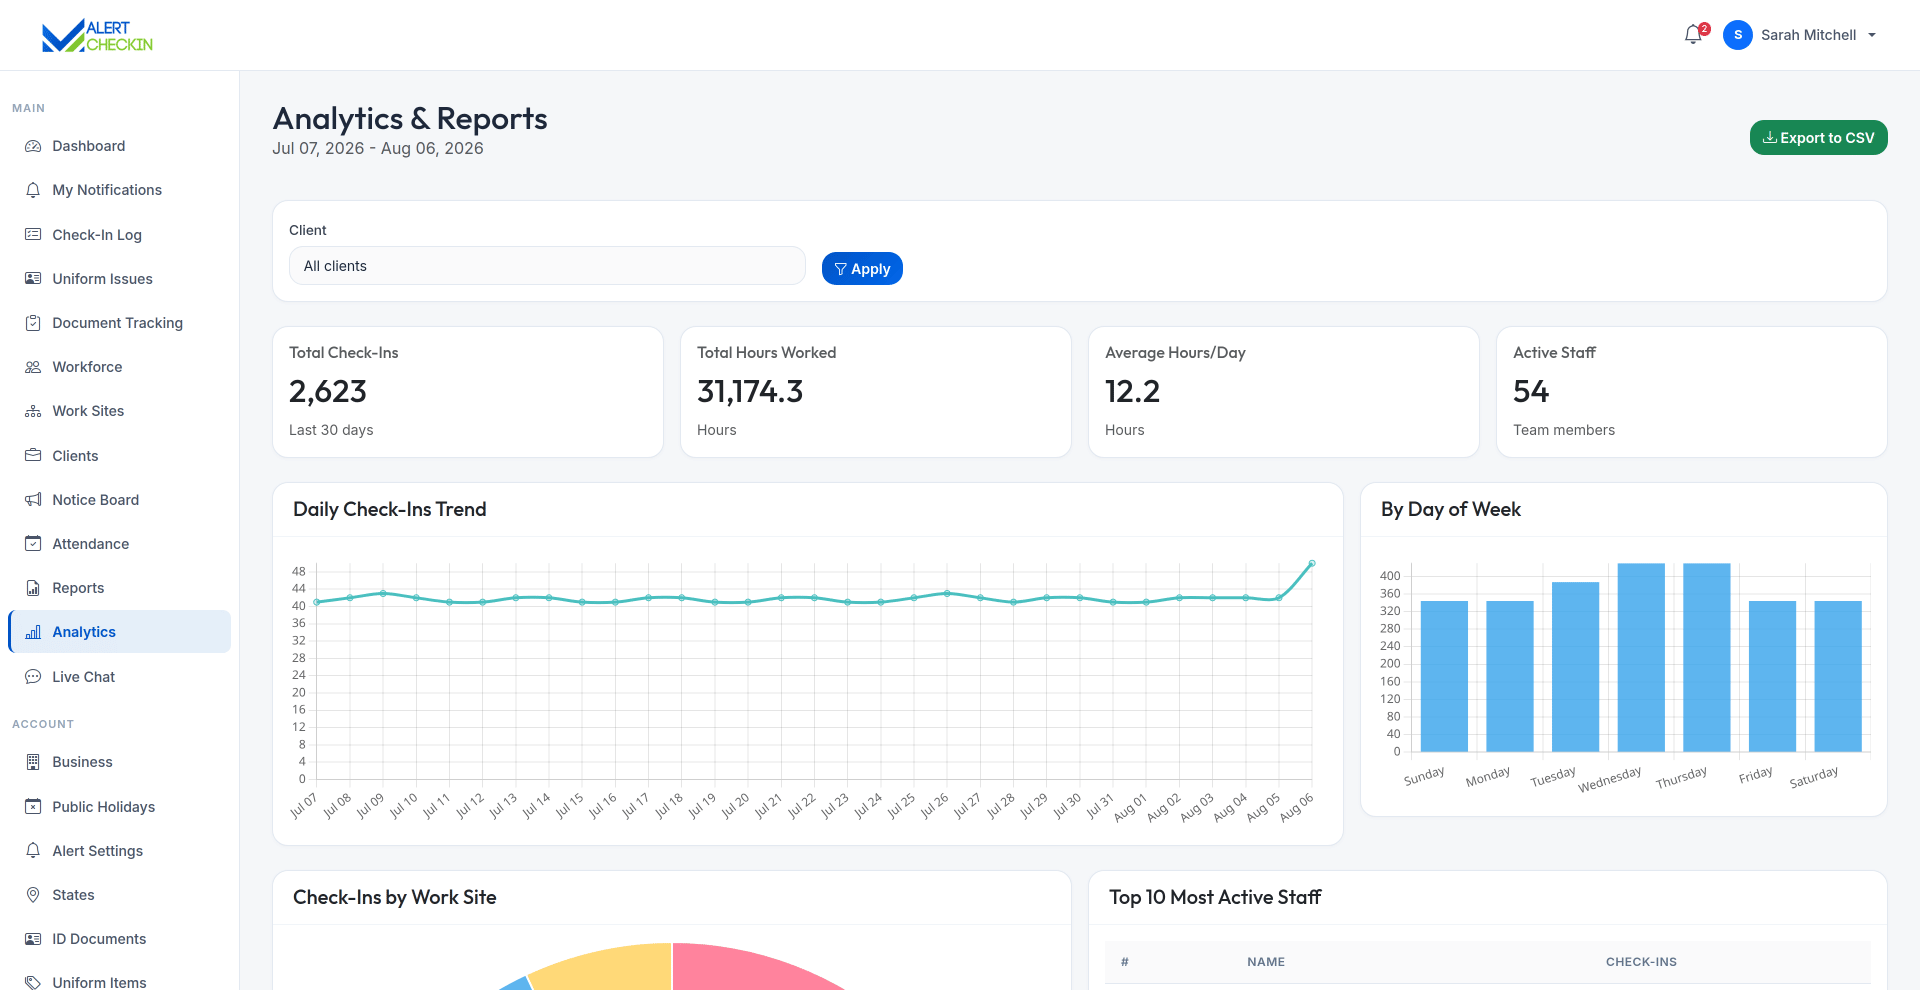This screenshot has width=1920, height=990.
Task: Click the Analytics bar chart icon
Action: coord(33,632)
